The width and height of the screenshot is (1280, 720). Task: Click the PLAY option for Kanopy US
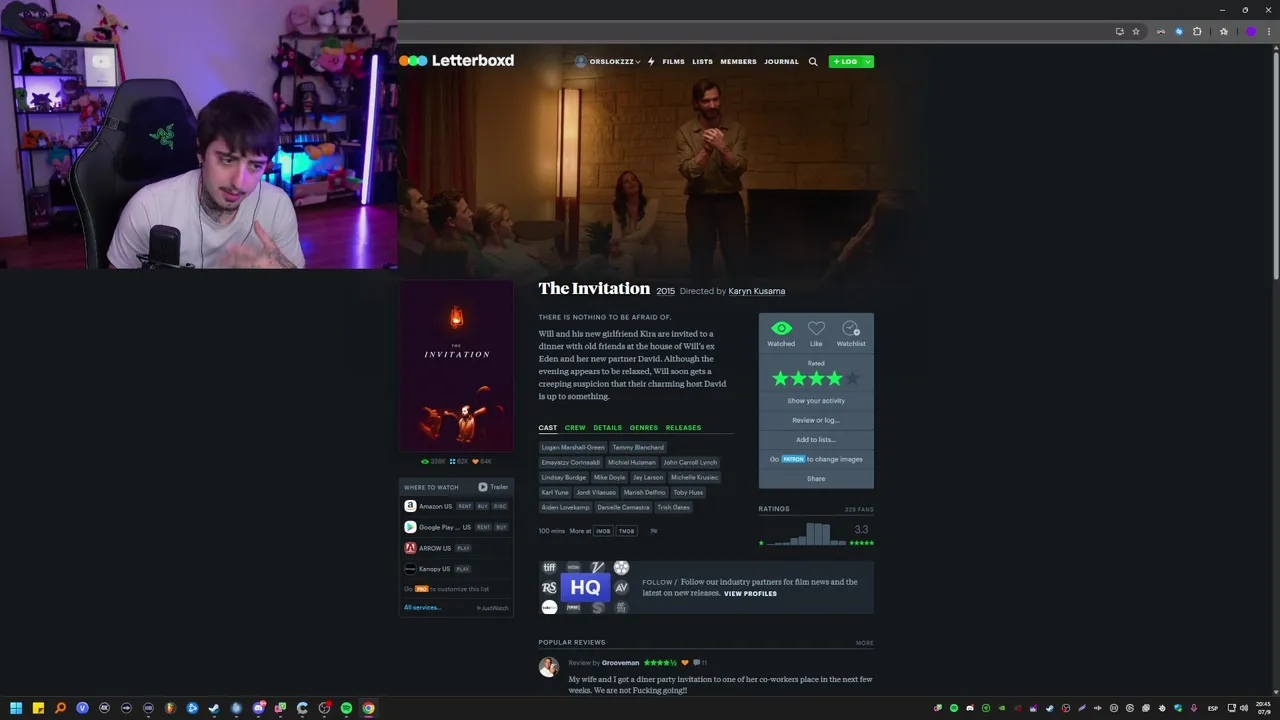pyautogui.click(x=463, y=569)
